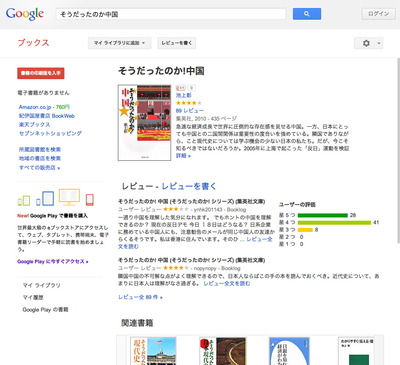This screenshot has width=400, height=365.
Task: Click the local bookstore search link
Action: (x=40, y=158)
